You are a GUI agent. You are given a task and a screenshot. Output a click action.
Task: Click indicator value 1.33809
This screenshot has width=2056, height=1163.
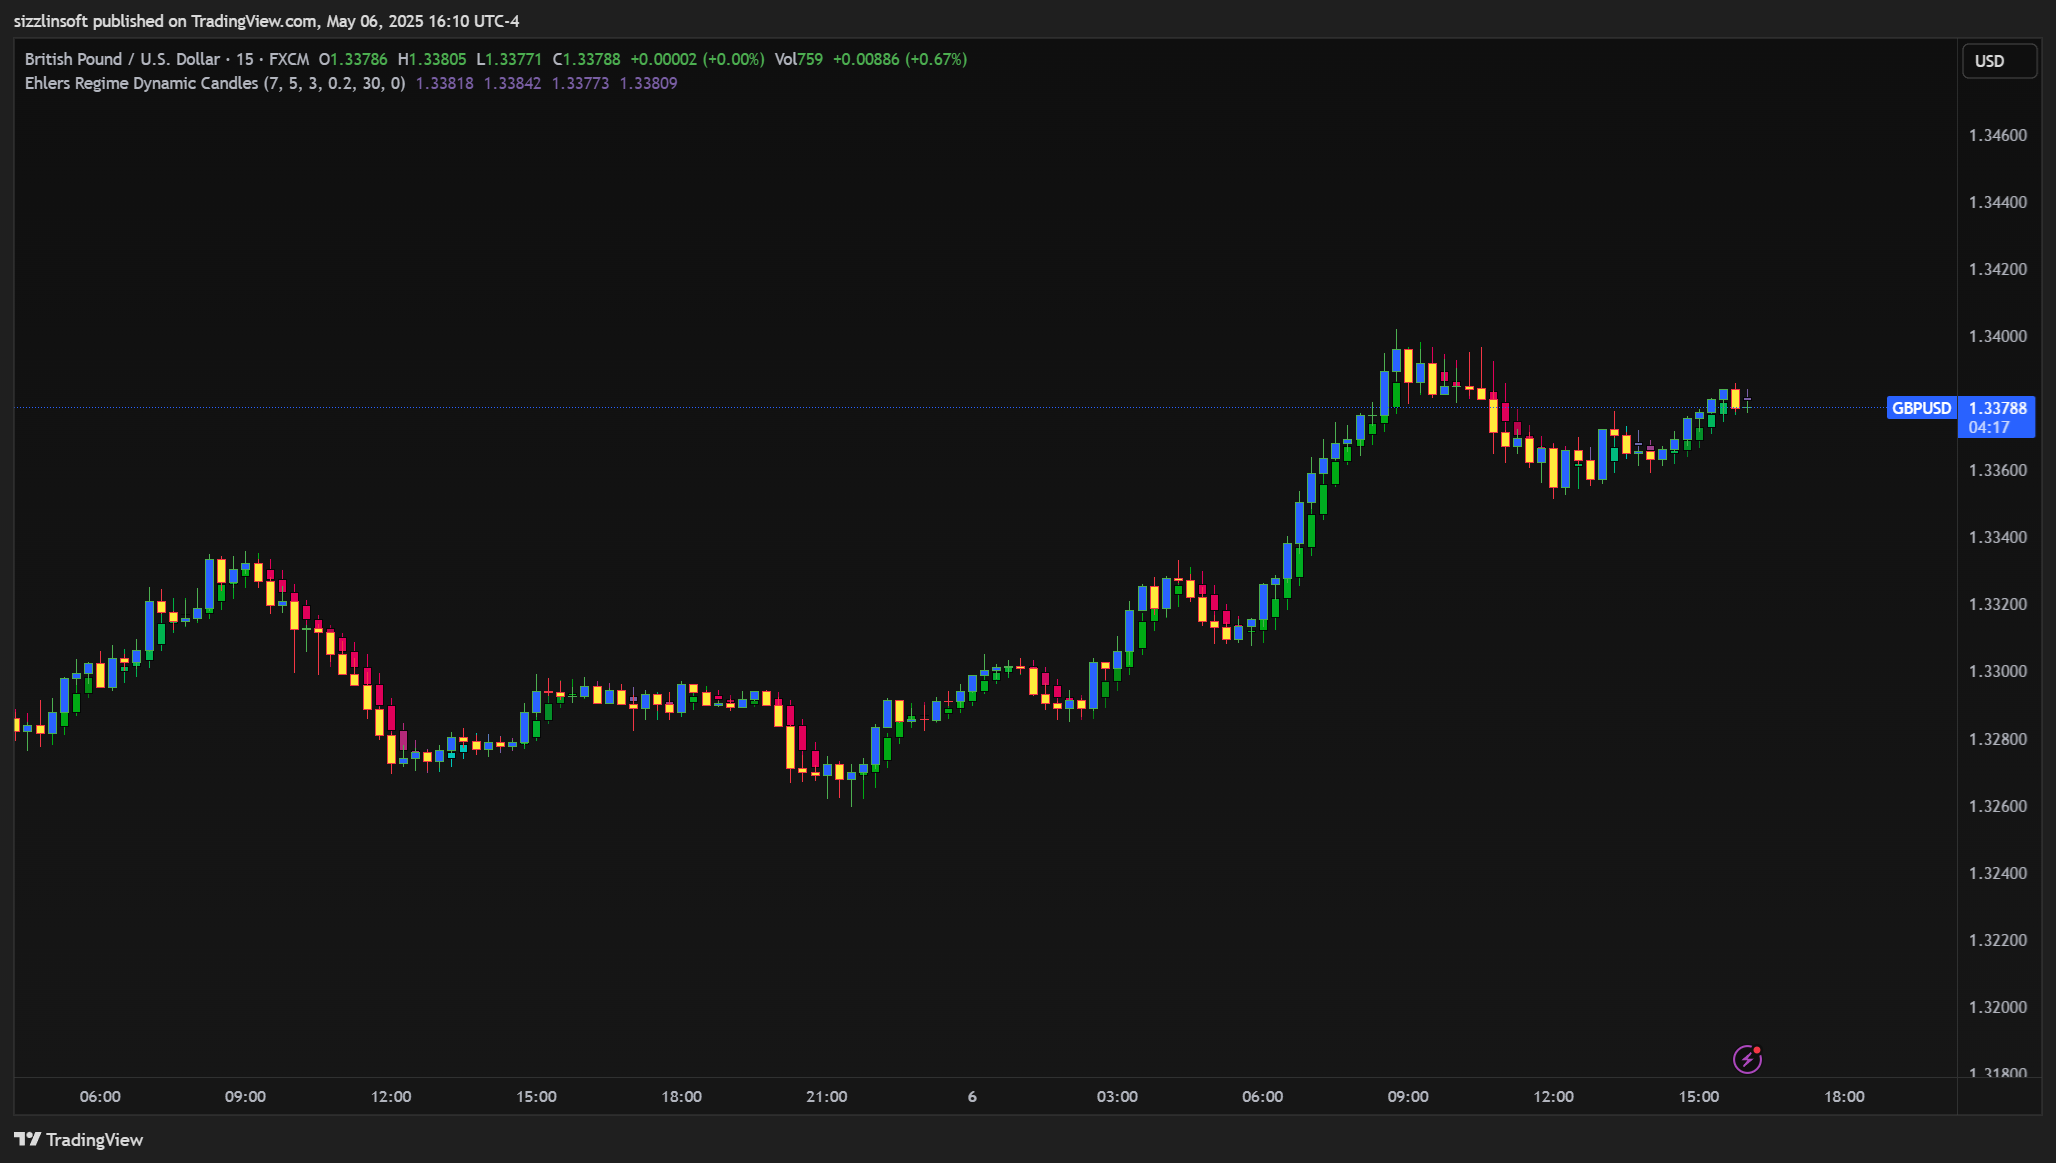[x=649, y=83]
